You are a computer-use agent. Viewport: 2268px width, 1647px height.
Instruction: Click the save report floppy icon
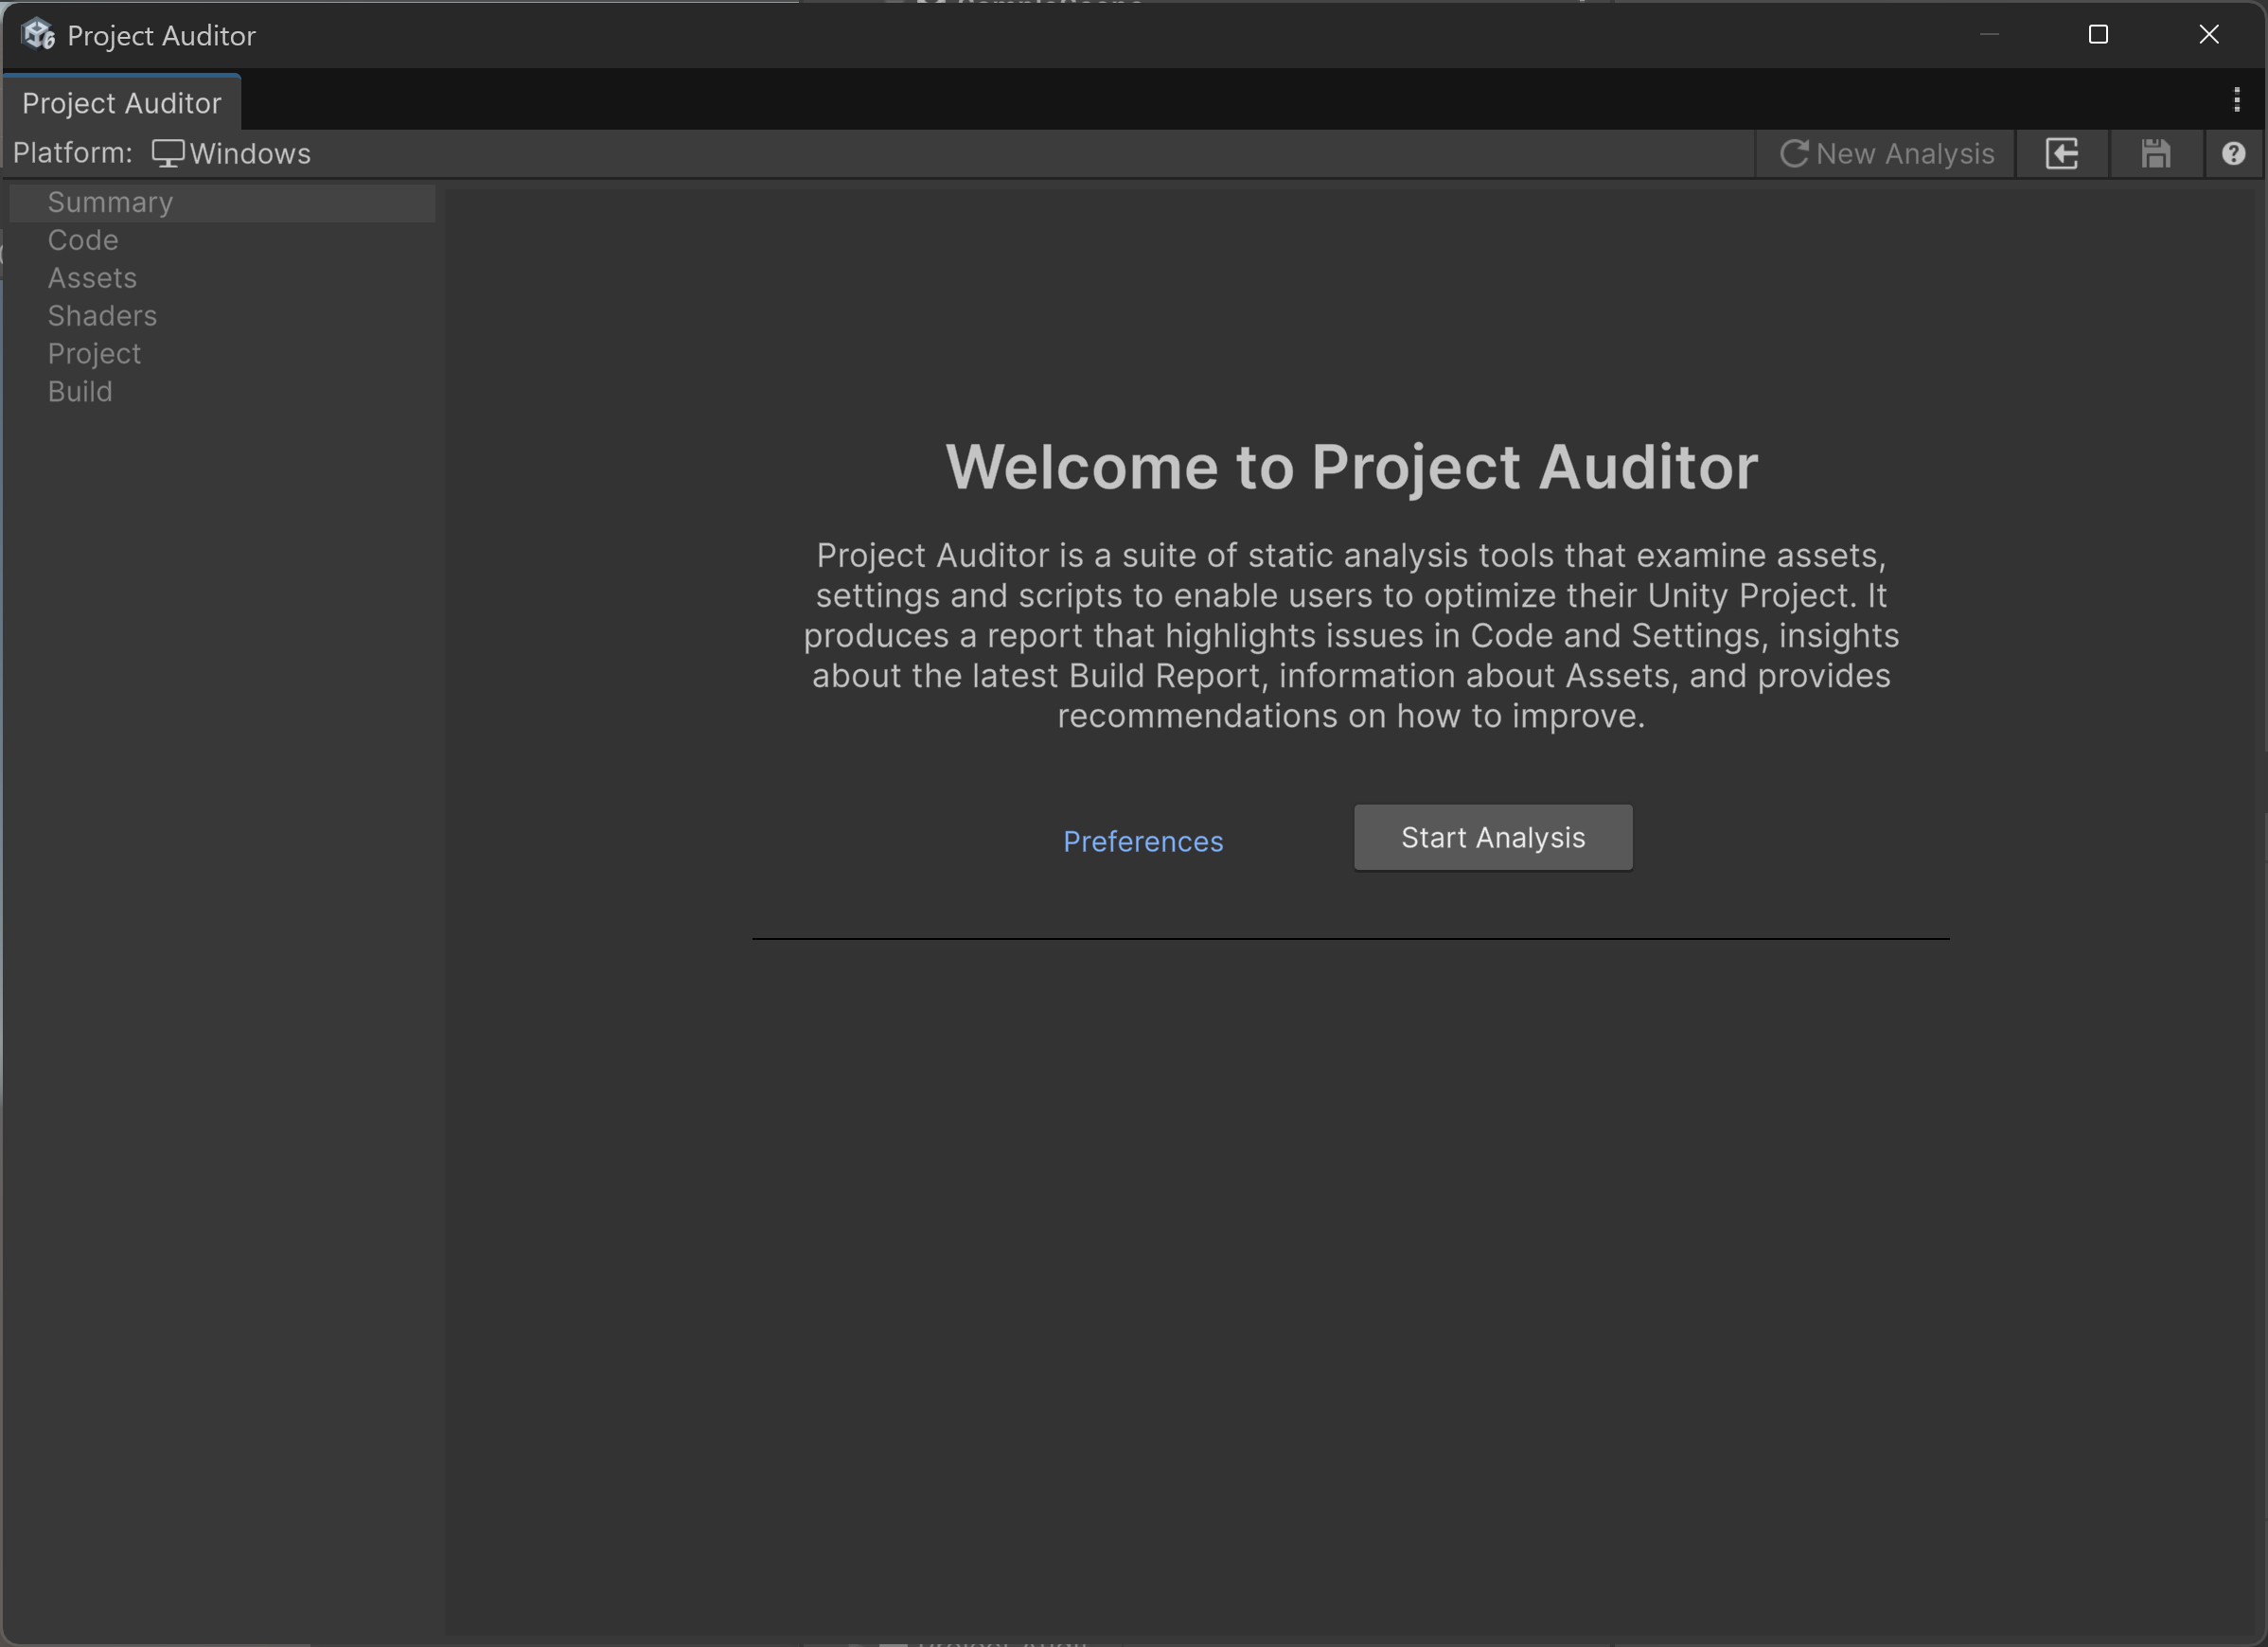point(2156,154)
